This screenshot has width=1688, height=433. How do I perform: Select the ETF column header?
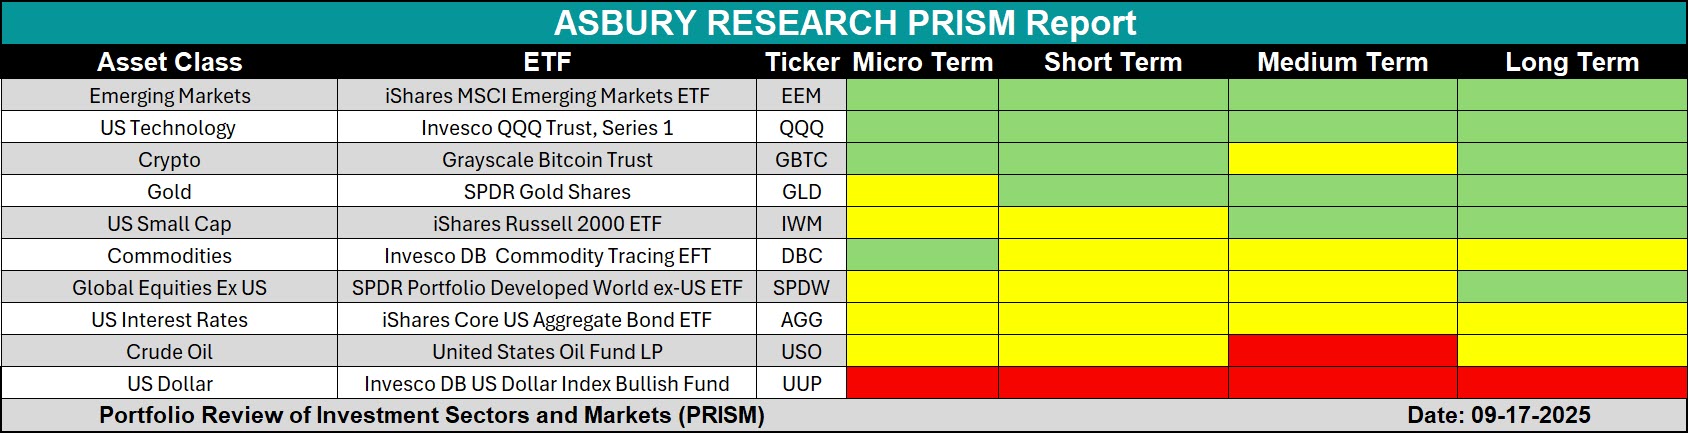point(547,62)
